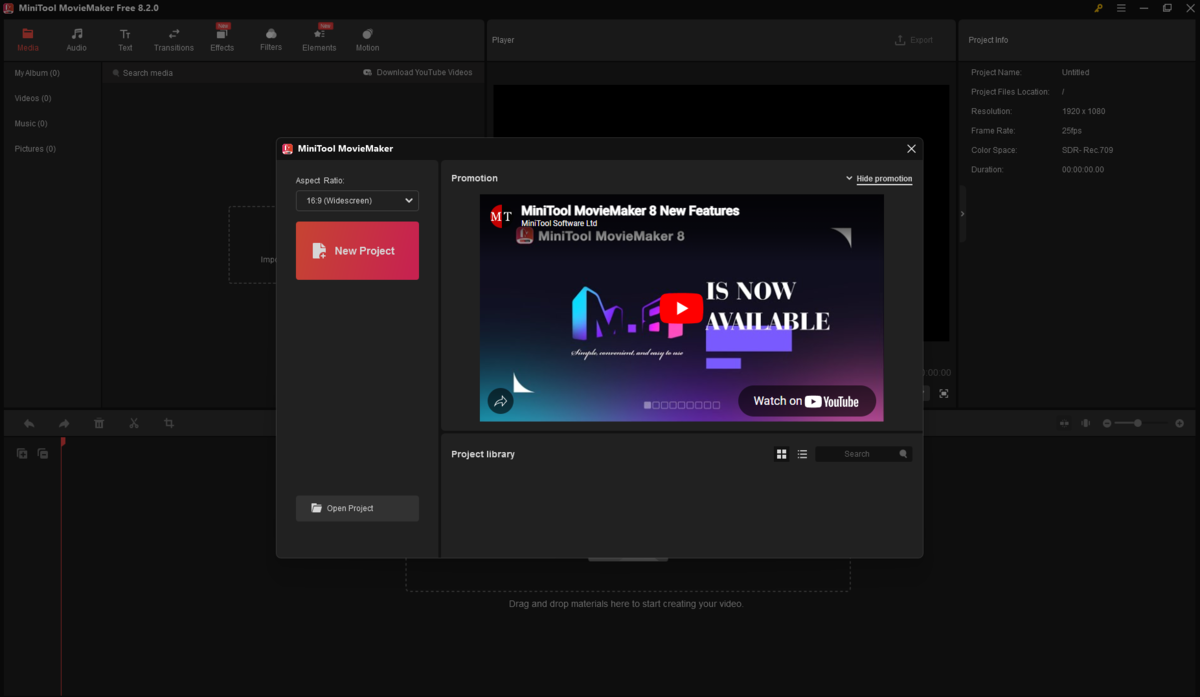1200x697 pixels.
Task: Click the timeline Redo arrow
Action: pos(64,423)
